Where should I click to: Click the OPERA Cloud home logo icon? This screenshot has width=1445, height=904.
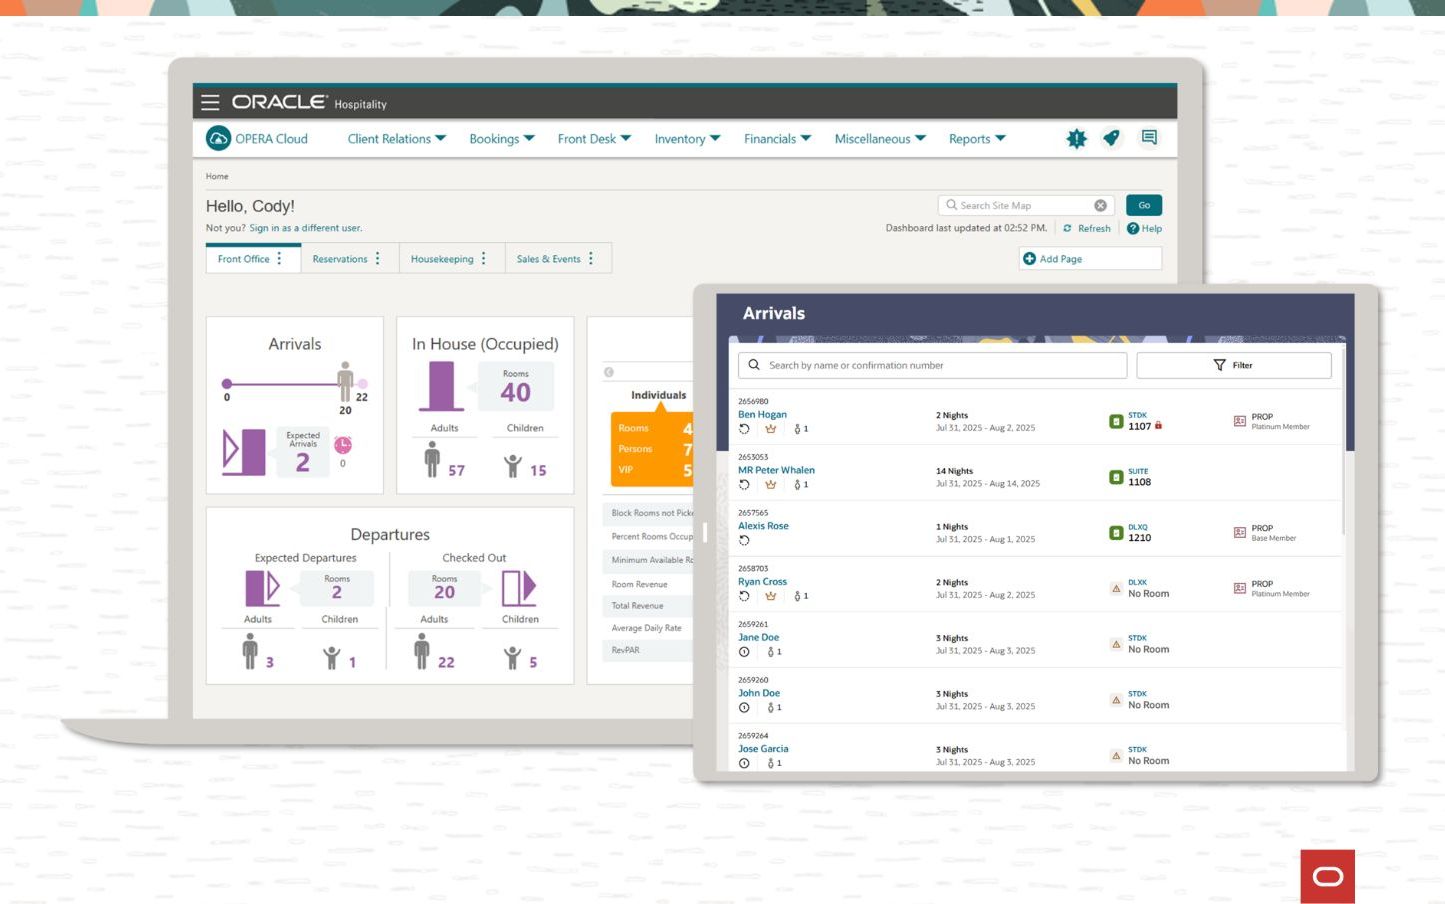click(x=218, y=139)
